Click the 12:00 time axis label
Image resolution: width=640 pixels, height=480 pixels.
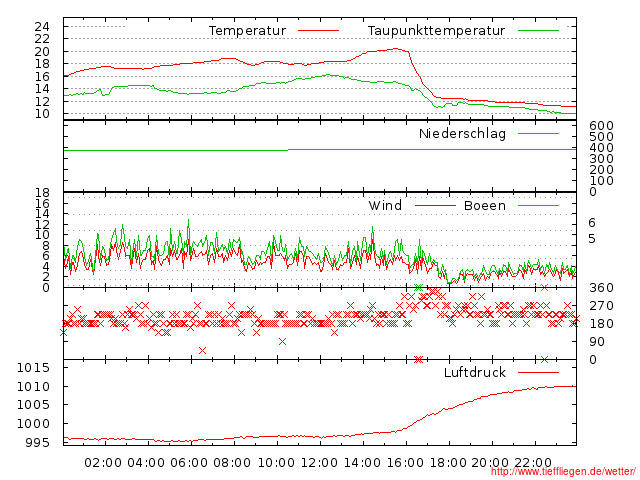(319, 463)
